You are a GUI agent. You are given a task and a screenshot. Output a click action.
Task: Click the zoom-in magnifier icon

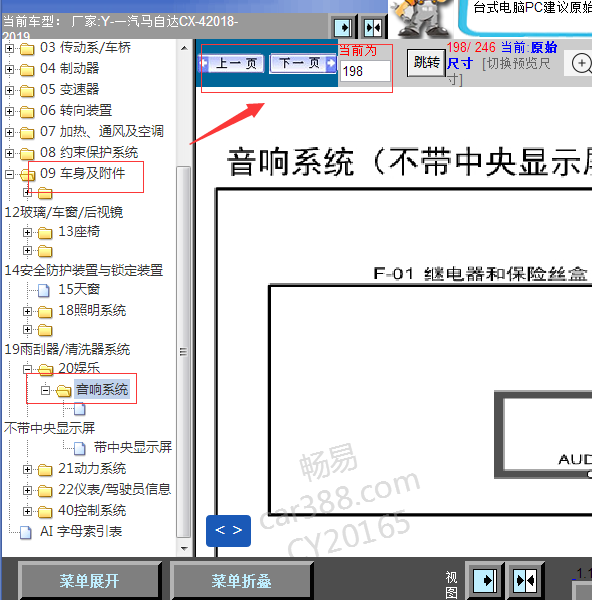[581, 63]
